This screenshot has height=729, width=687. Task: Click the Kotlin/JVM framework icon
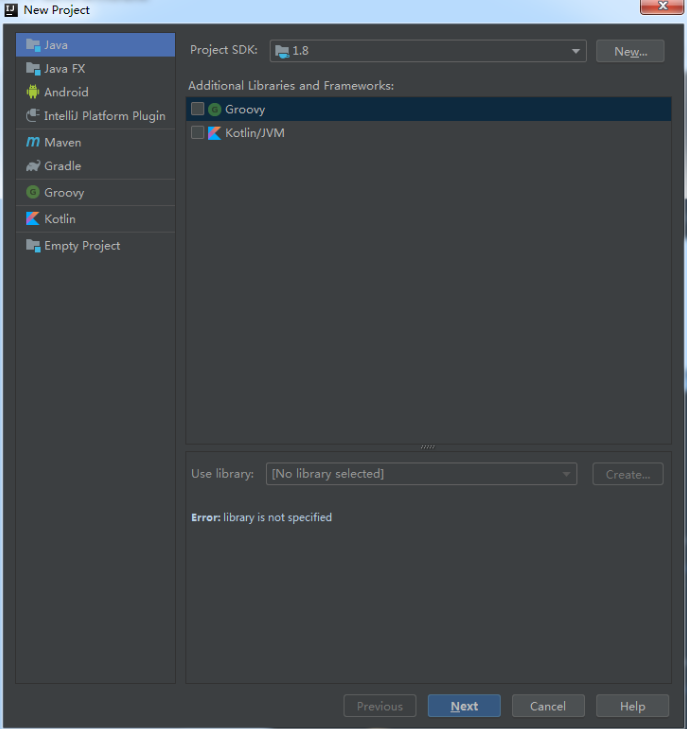[214, 133]
